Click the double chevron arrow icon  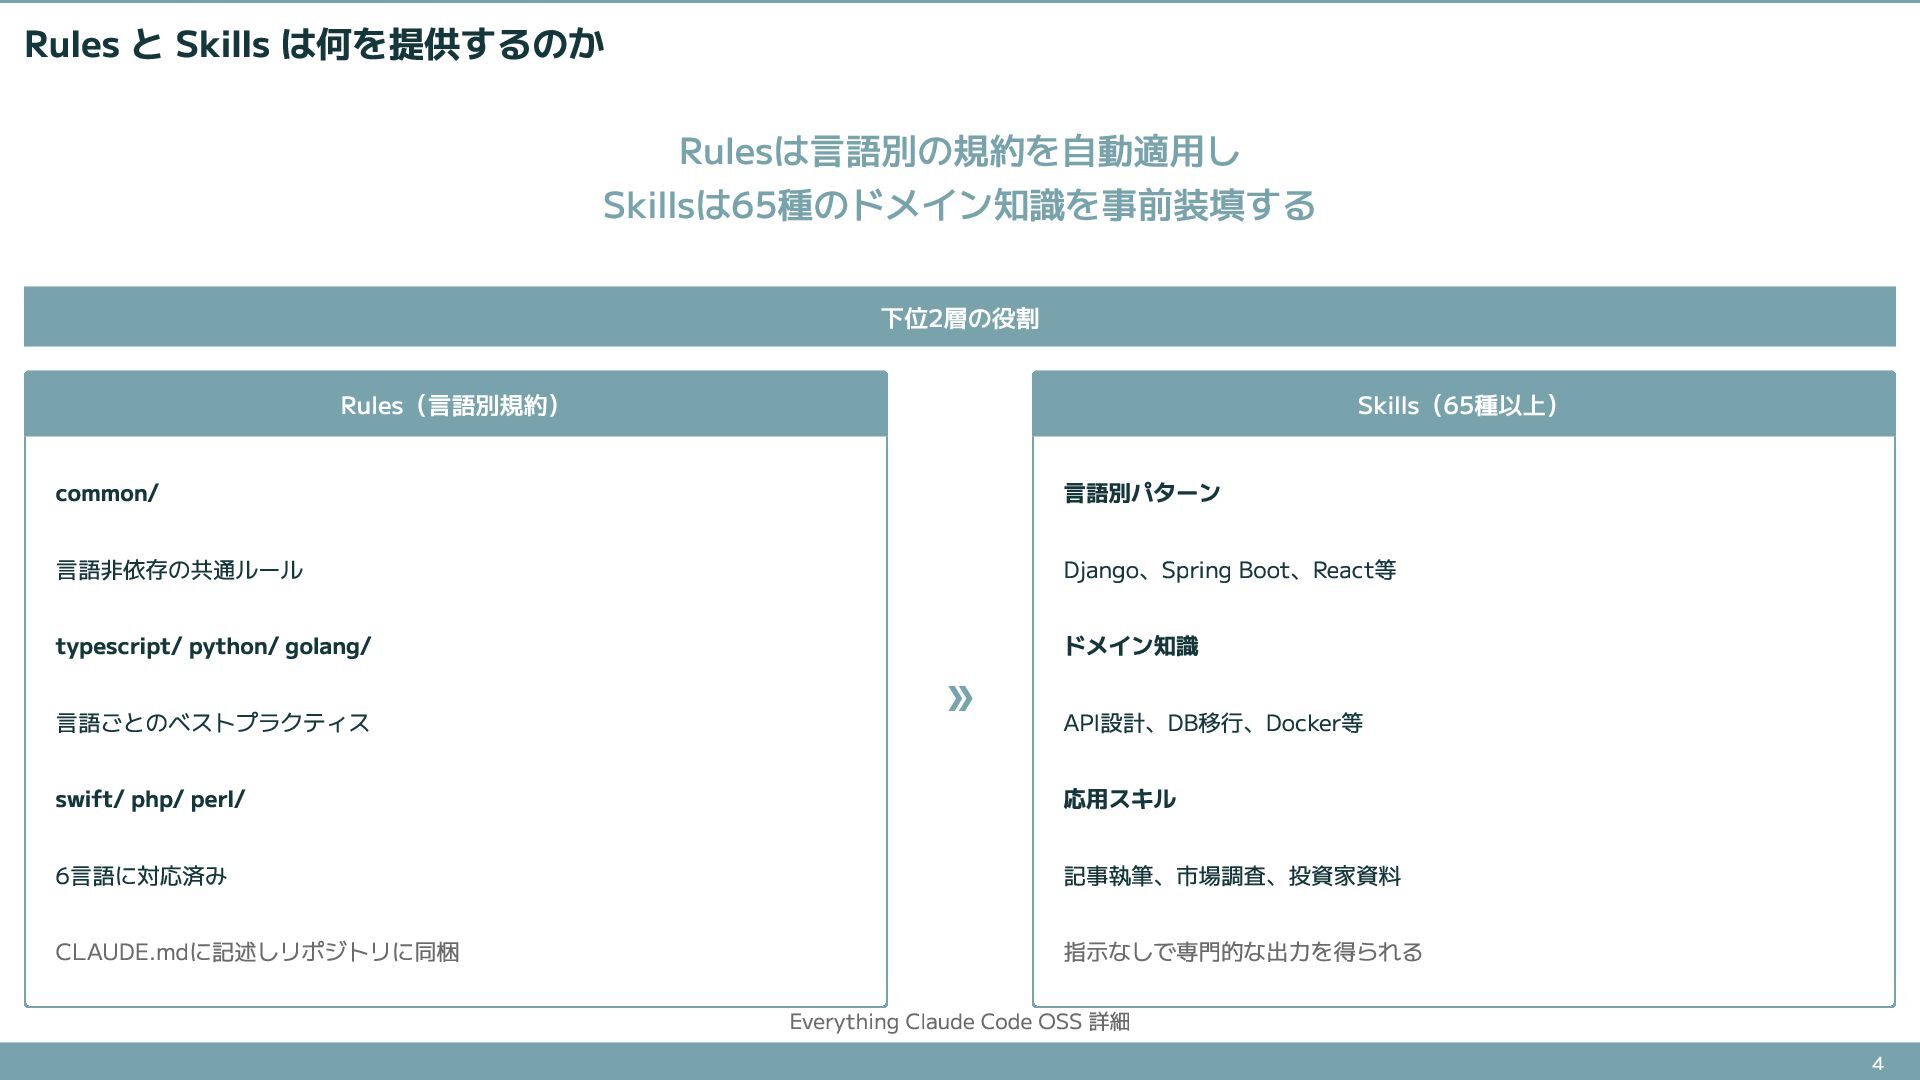[x=959, y=698]
